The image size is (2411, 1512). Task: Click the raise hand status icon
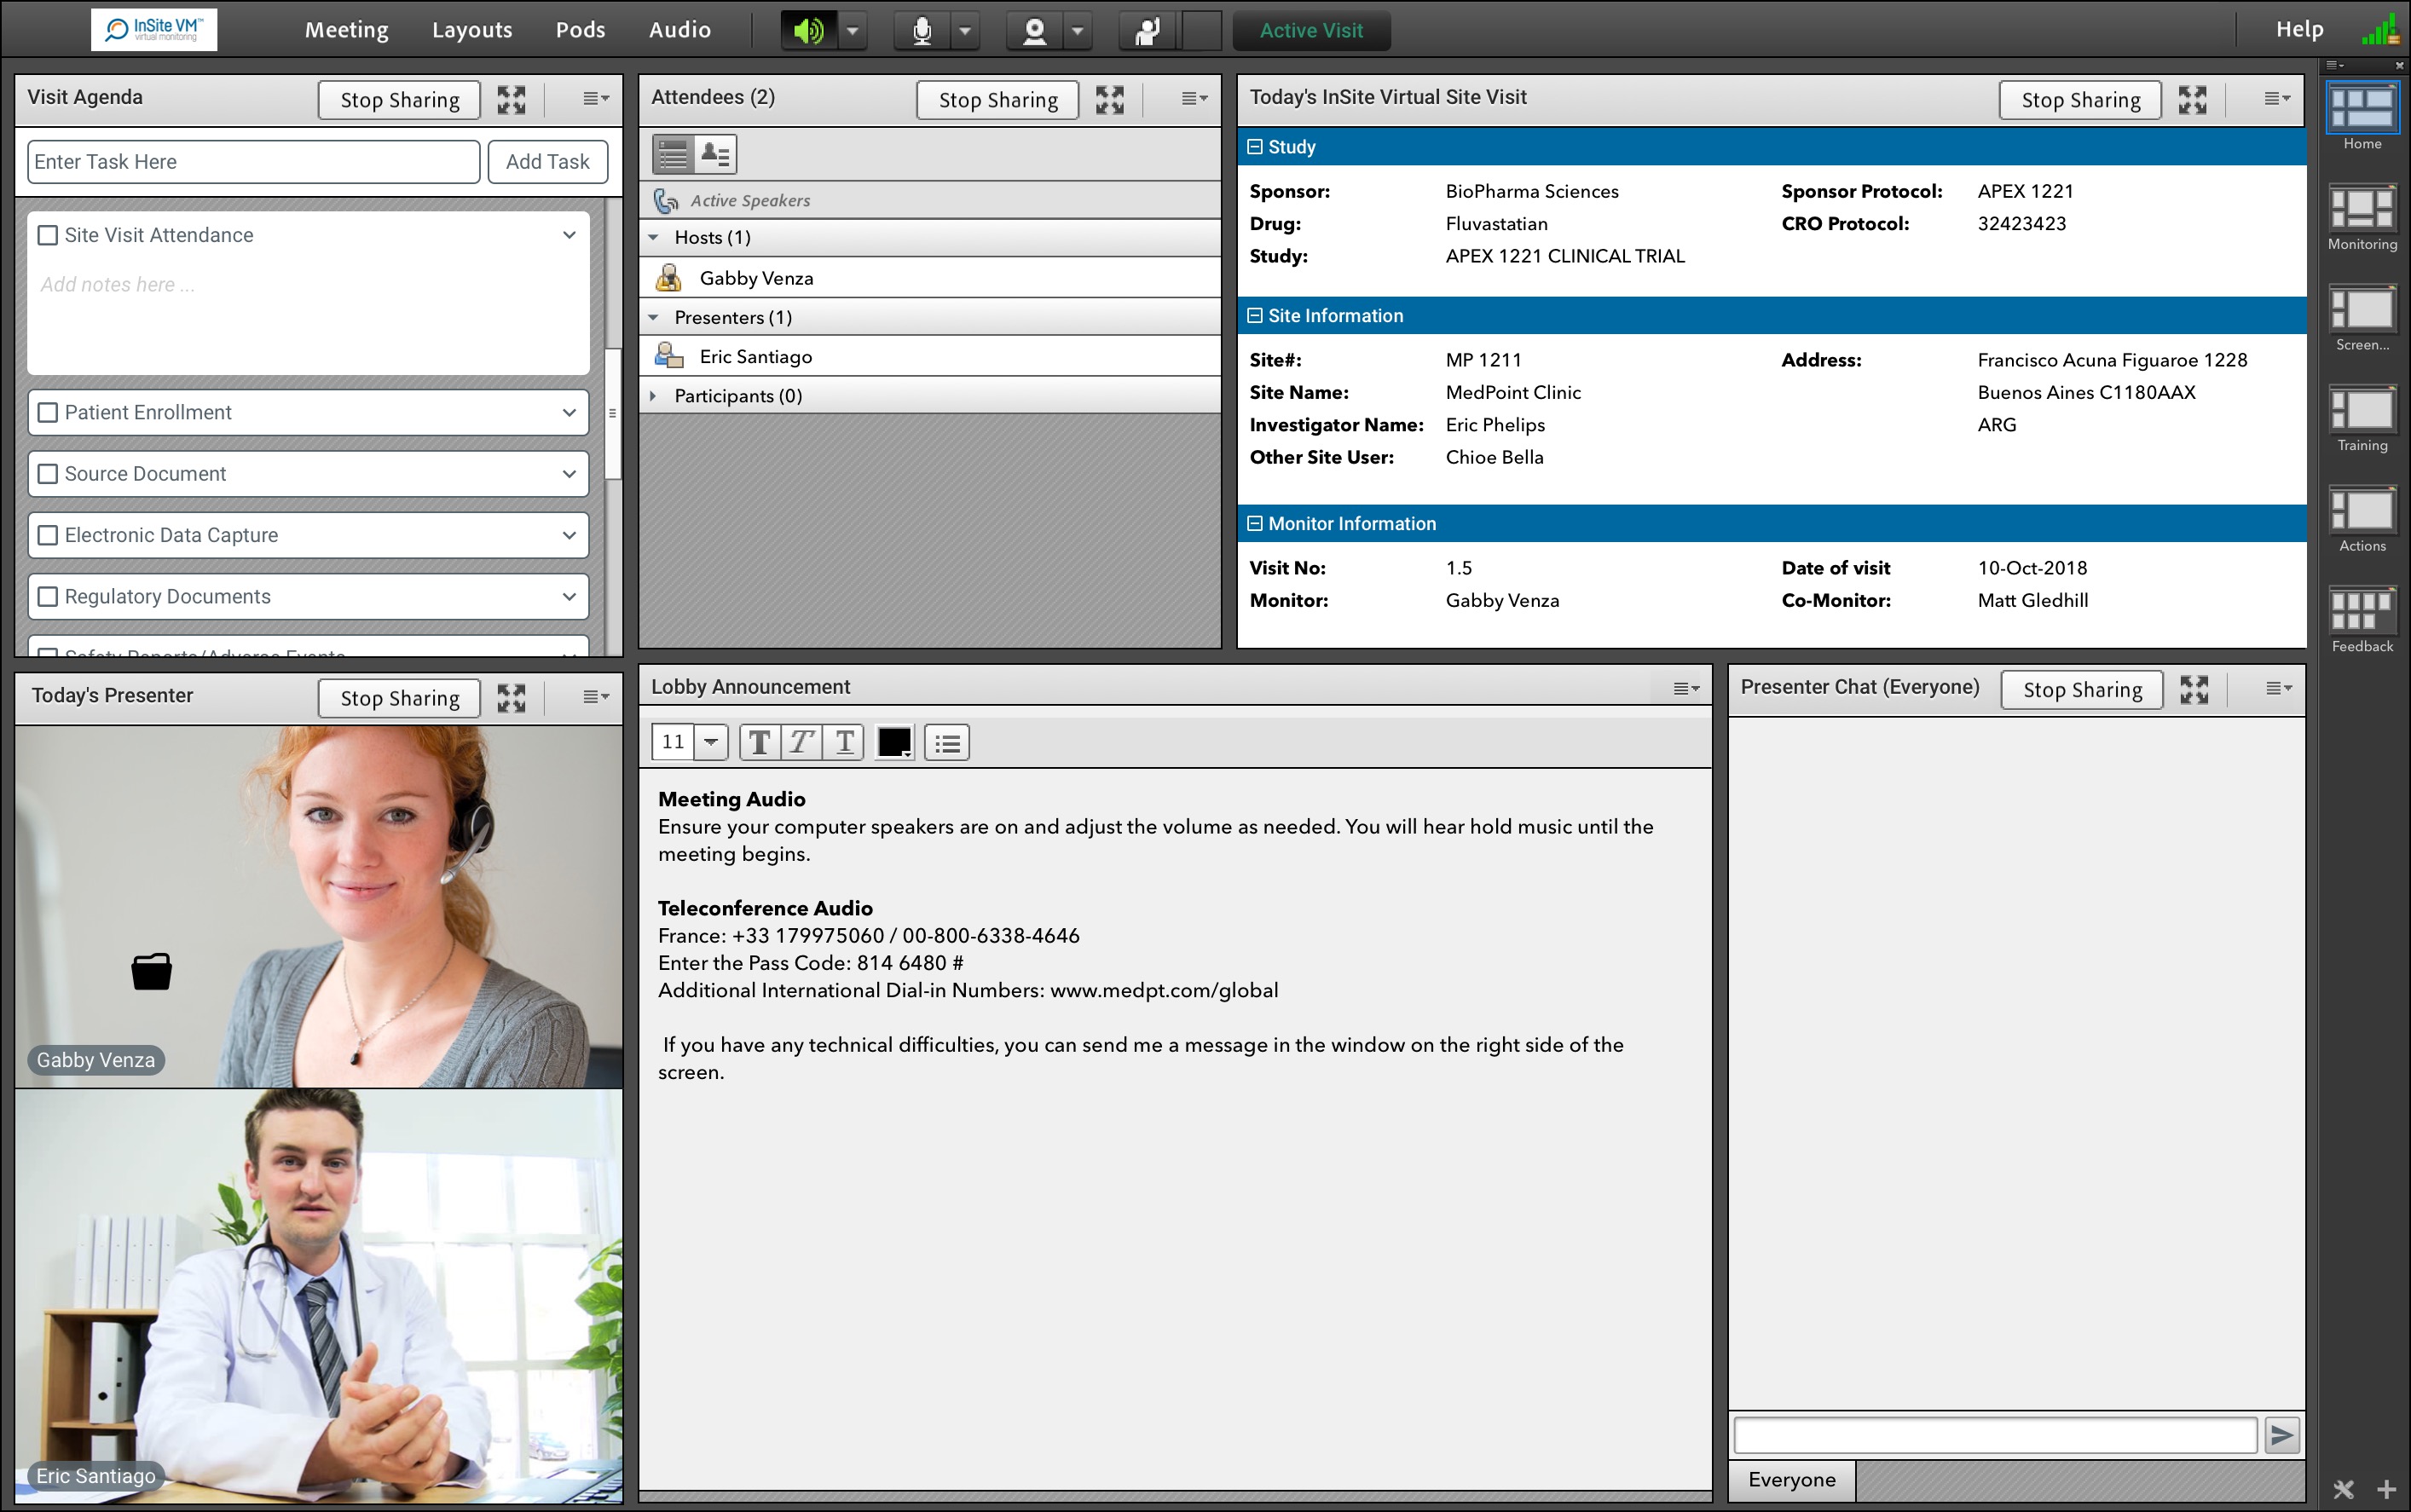point(1148,31)
